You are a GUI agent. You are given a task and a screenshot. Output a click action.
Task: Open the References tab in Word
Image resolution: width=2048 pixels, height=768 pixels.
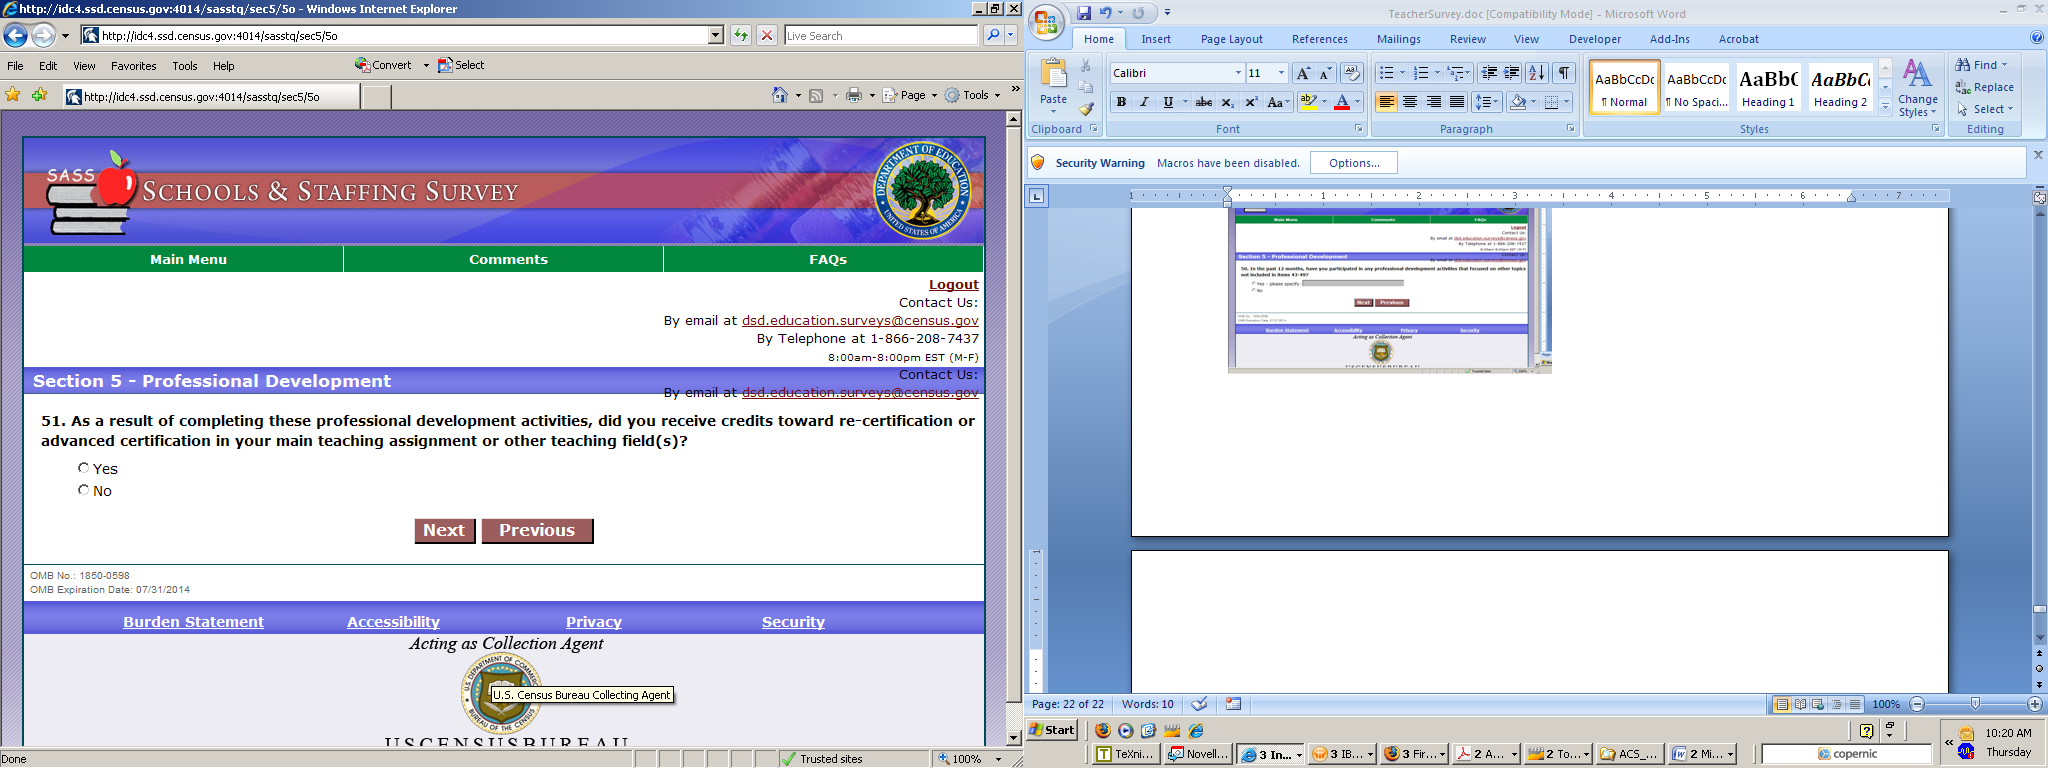tap(1320, 39)
